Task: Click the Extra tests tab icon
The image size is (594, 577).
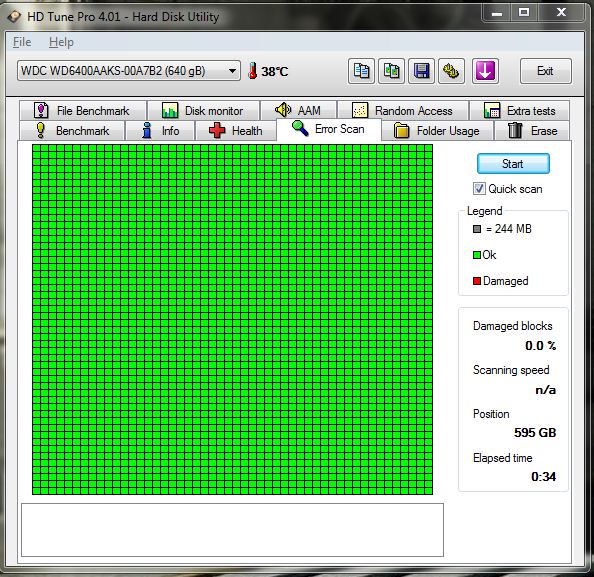Action: [492, 110]
